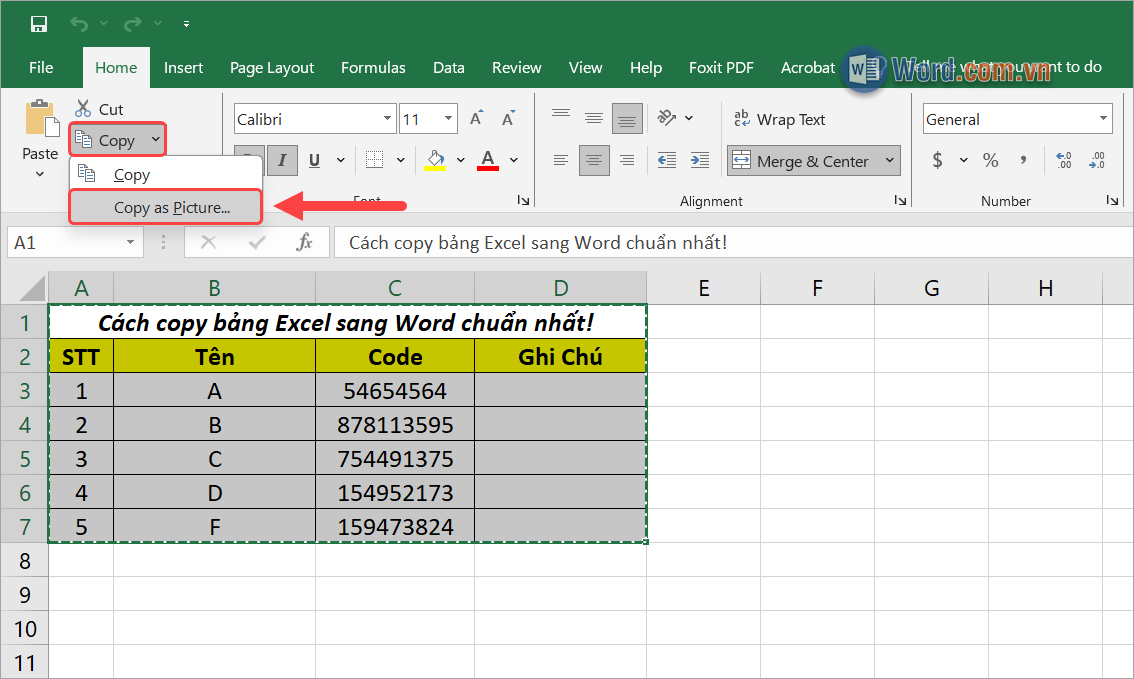Apply the yellow fill color bucket
Viewport: 1134px width, 679px height.
pos(435,160)
